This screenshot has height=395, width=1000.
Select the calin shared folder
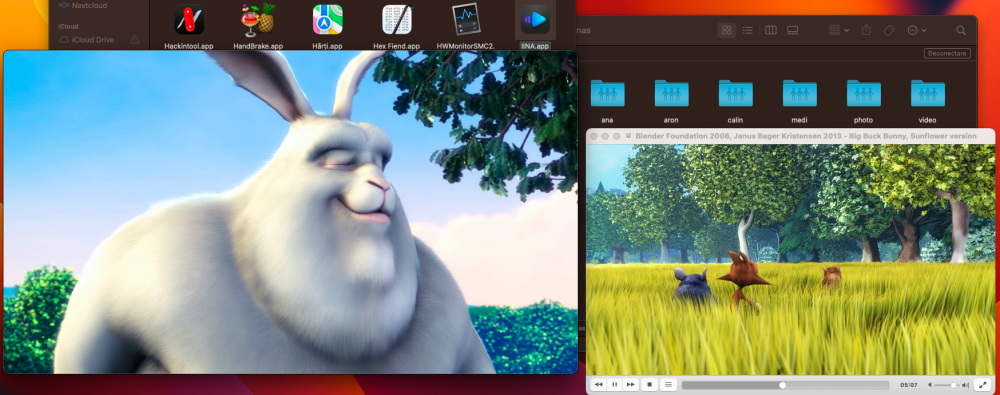click(x=735, y=93)
